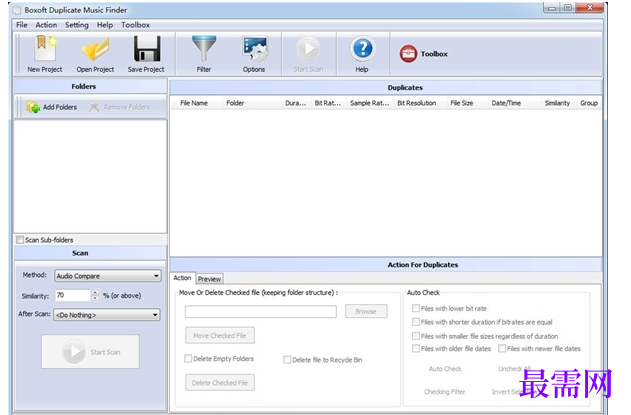This screenshot has width=631, height=415.
Task: Increase Similarity value with stepper arrow
Action: 94,293
